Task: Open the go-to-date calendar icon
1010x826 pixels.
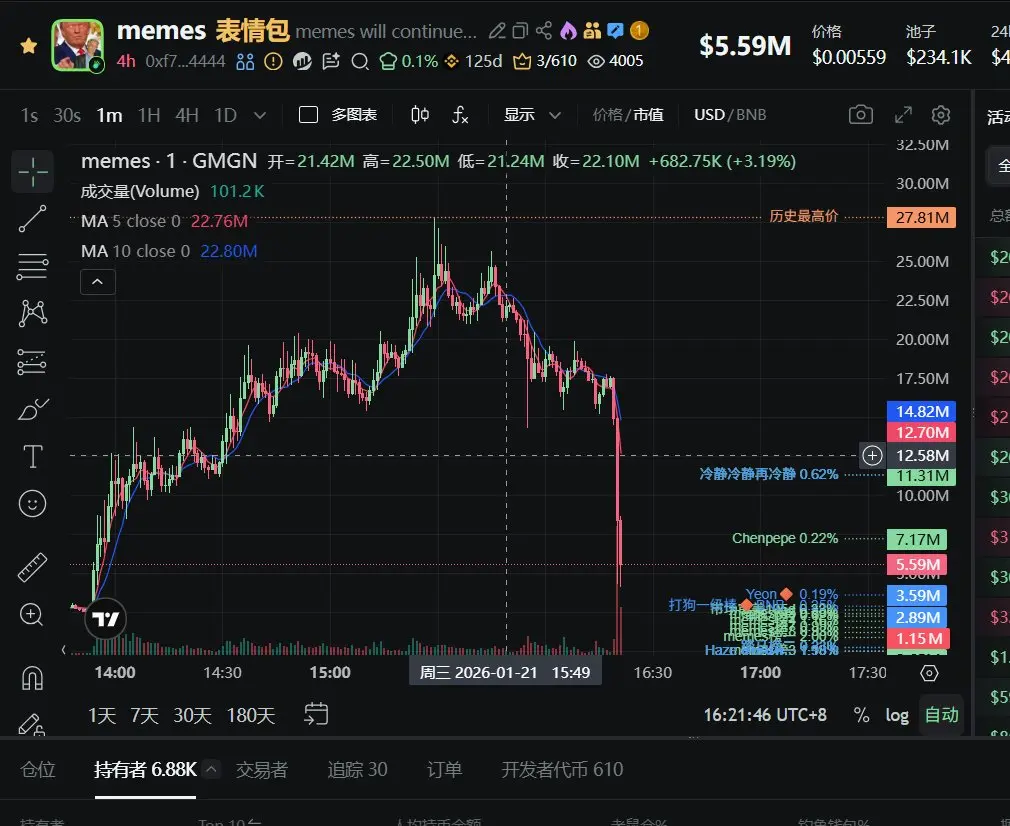Action: click(316, 714)
